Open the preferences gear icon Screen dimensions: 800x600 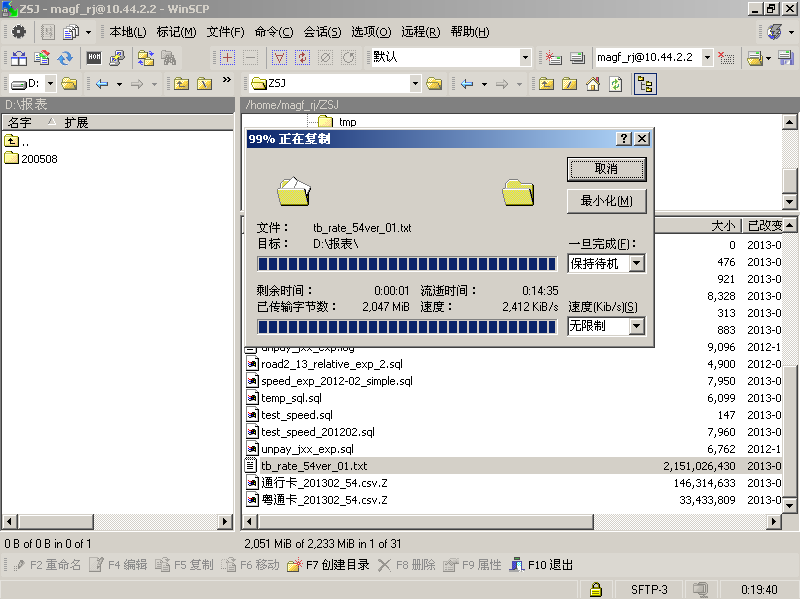19,32
